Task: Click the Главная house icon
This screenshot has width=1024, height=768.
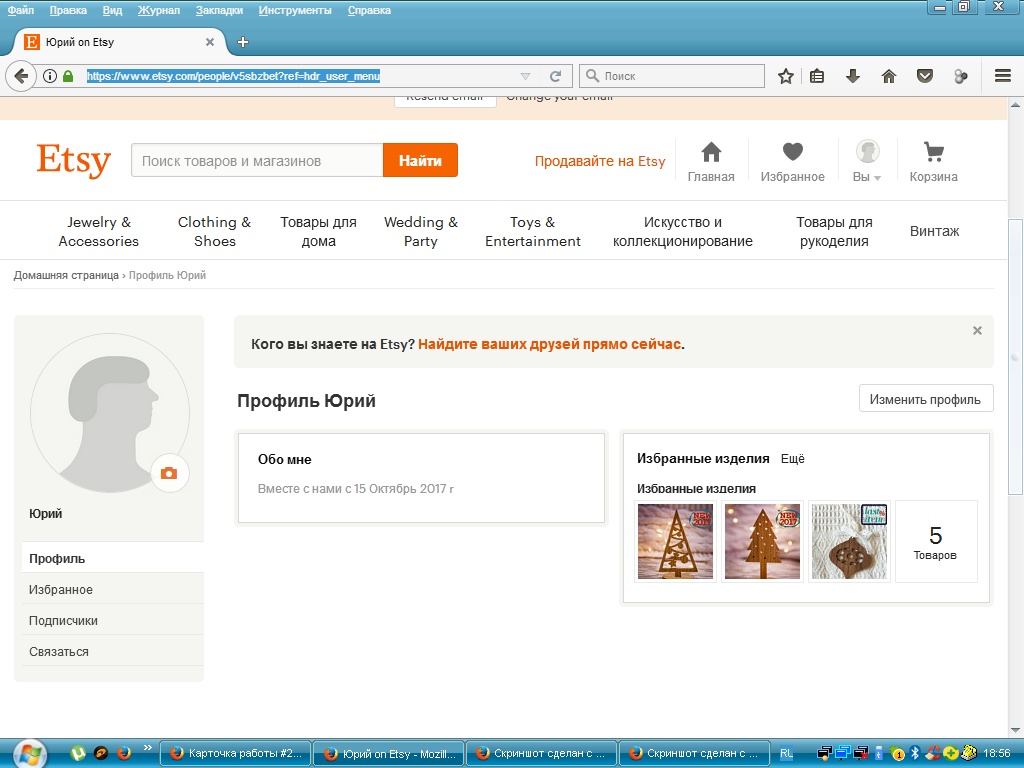Action: pyautogui.click(x=711, y=161)
